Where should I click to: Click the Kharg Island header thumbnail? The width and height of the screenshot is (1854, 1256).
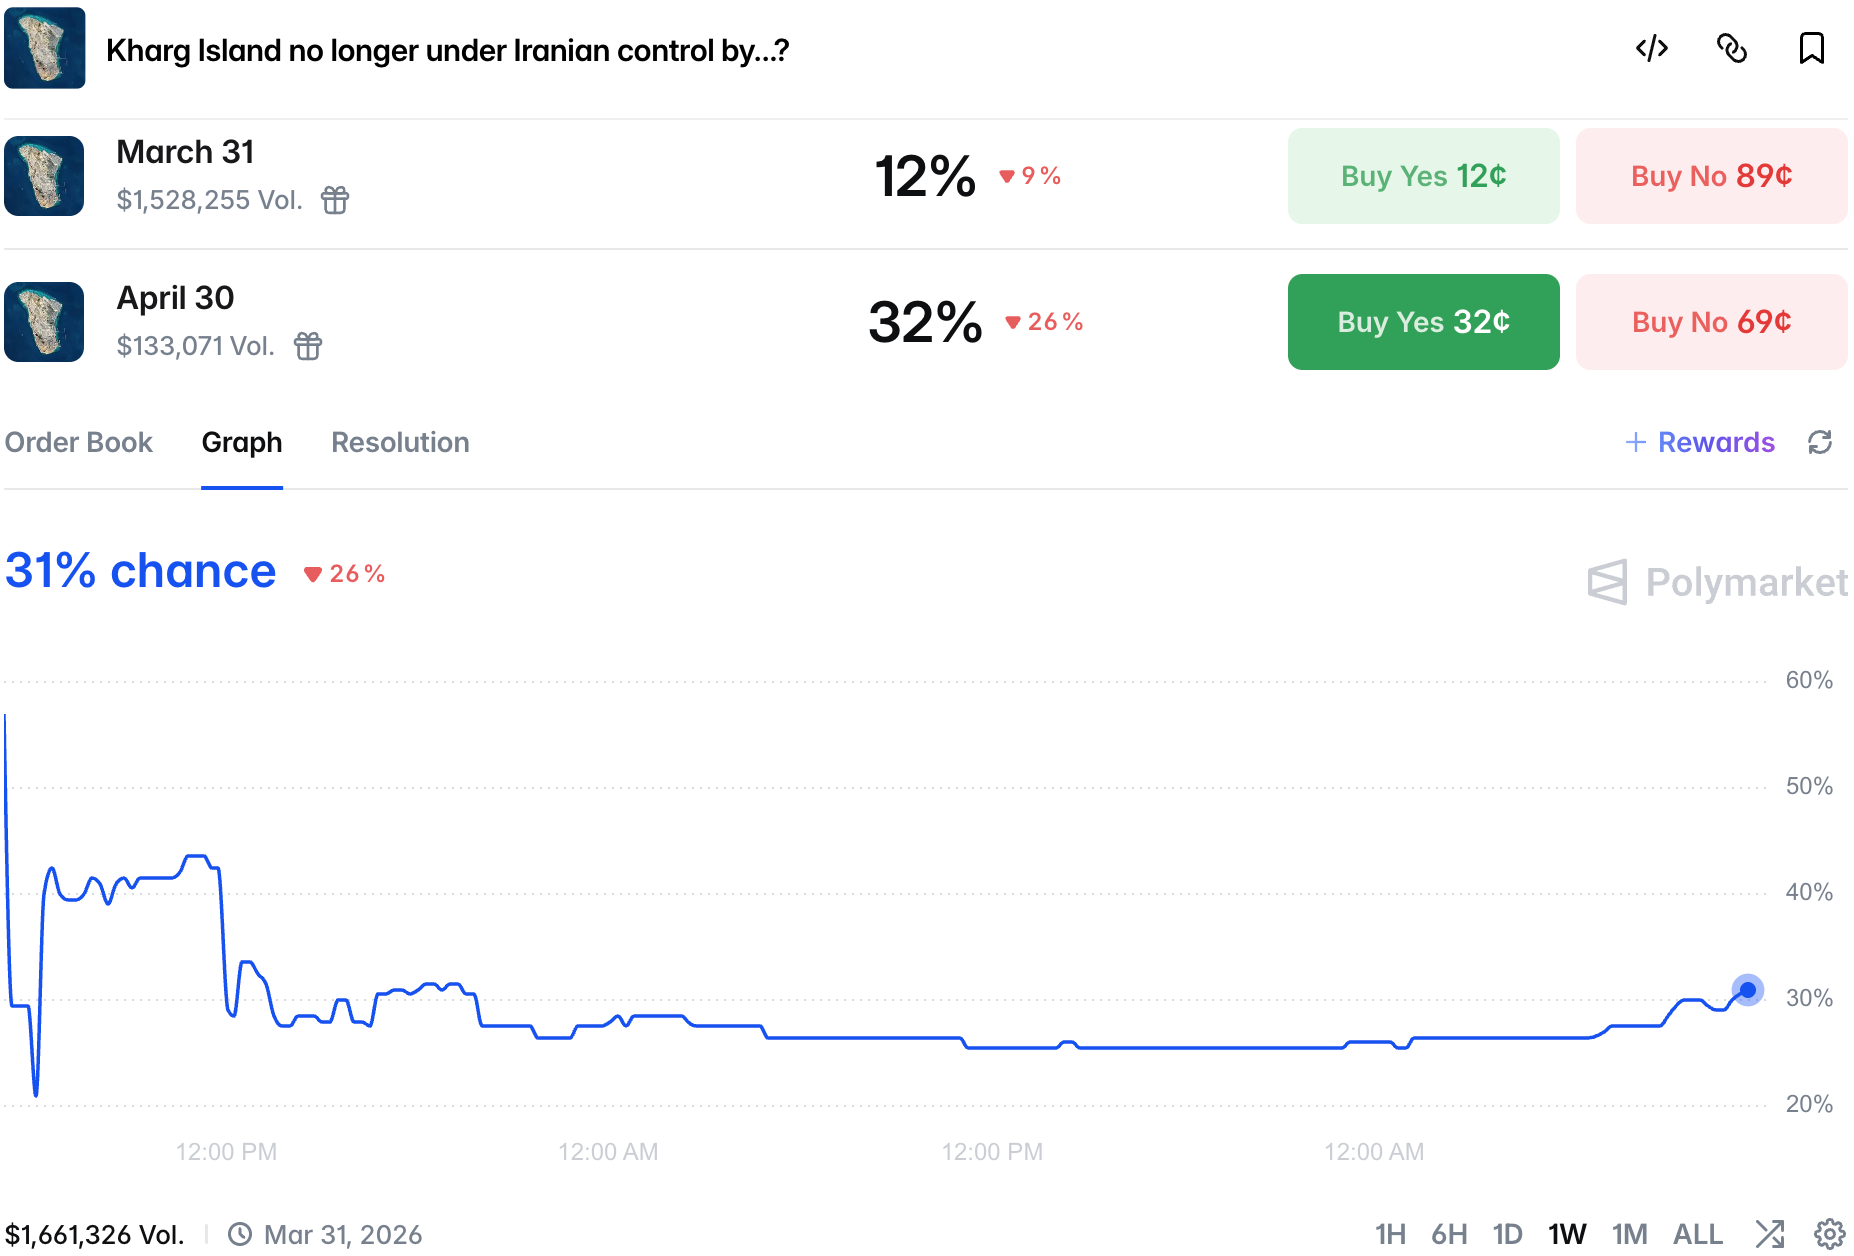pos(45,48)
